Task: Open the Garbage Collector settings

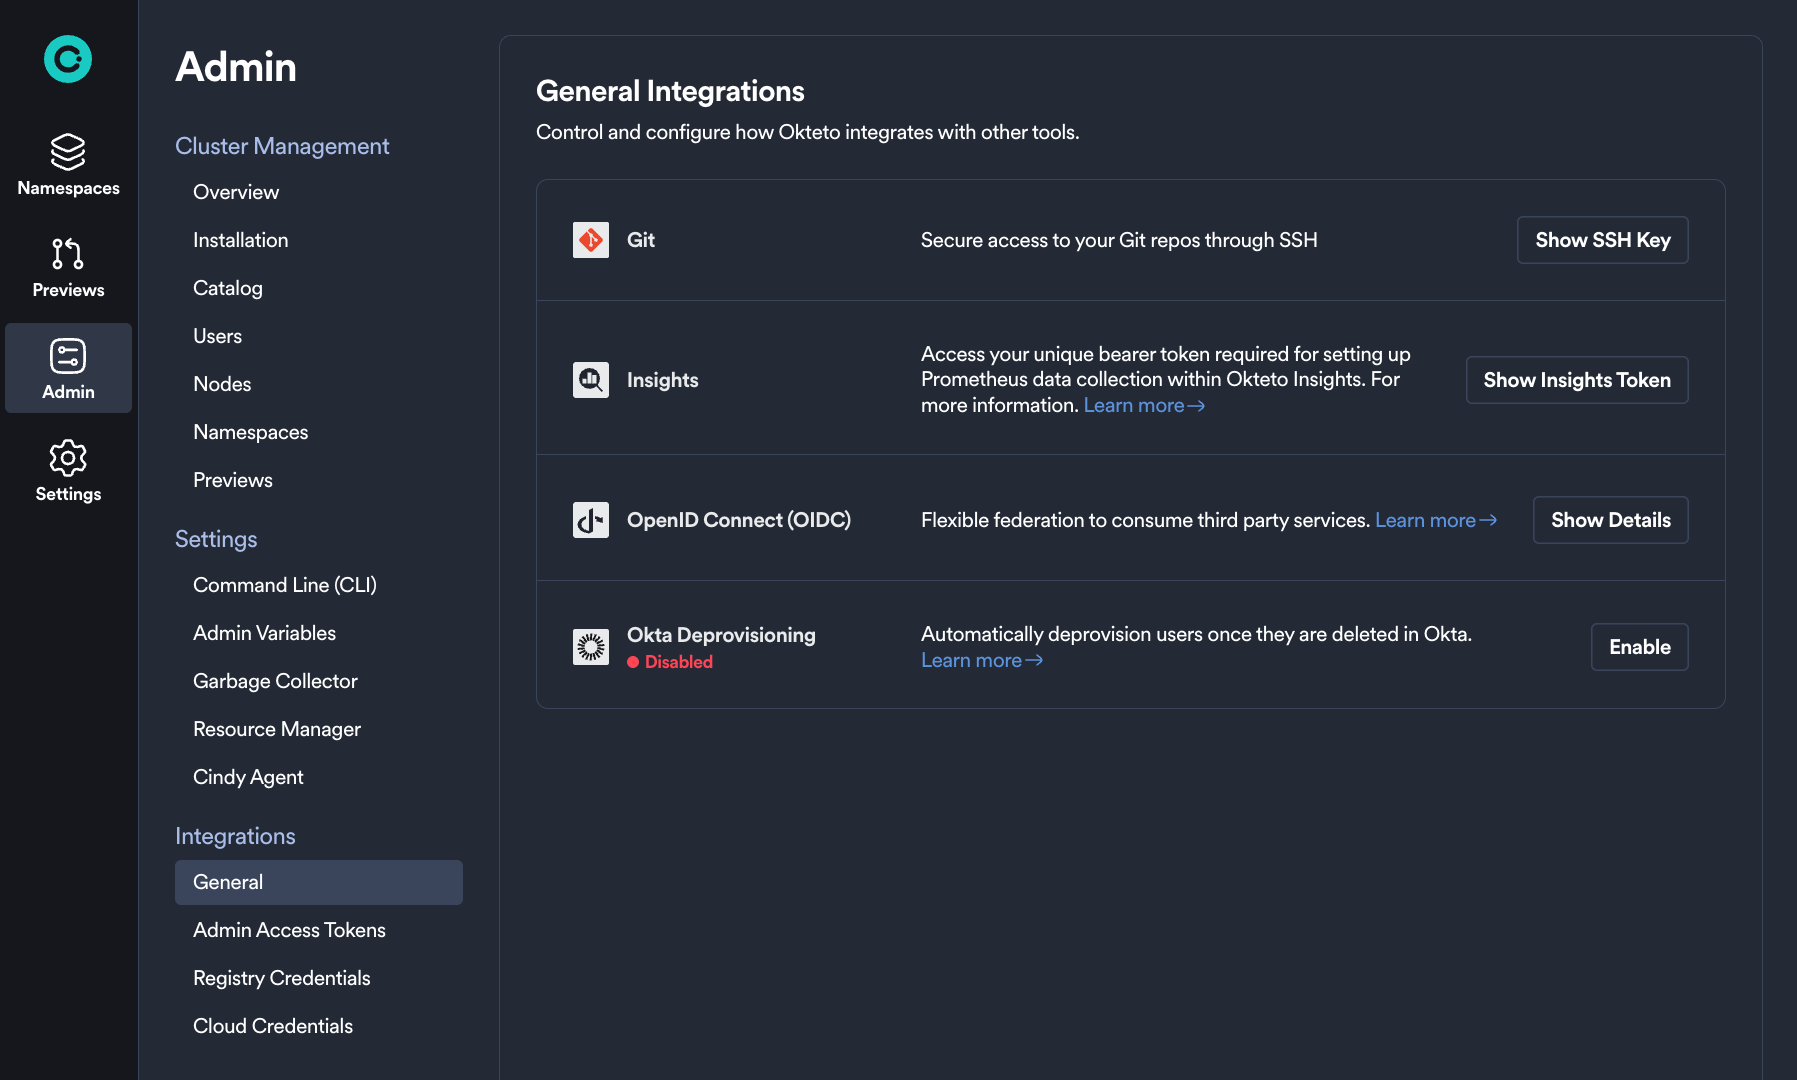Action: click(275, 681)
